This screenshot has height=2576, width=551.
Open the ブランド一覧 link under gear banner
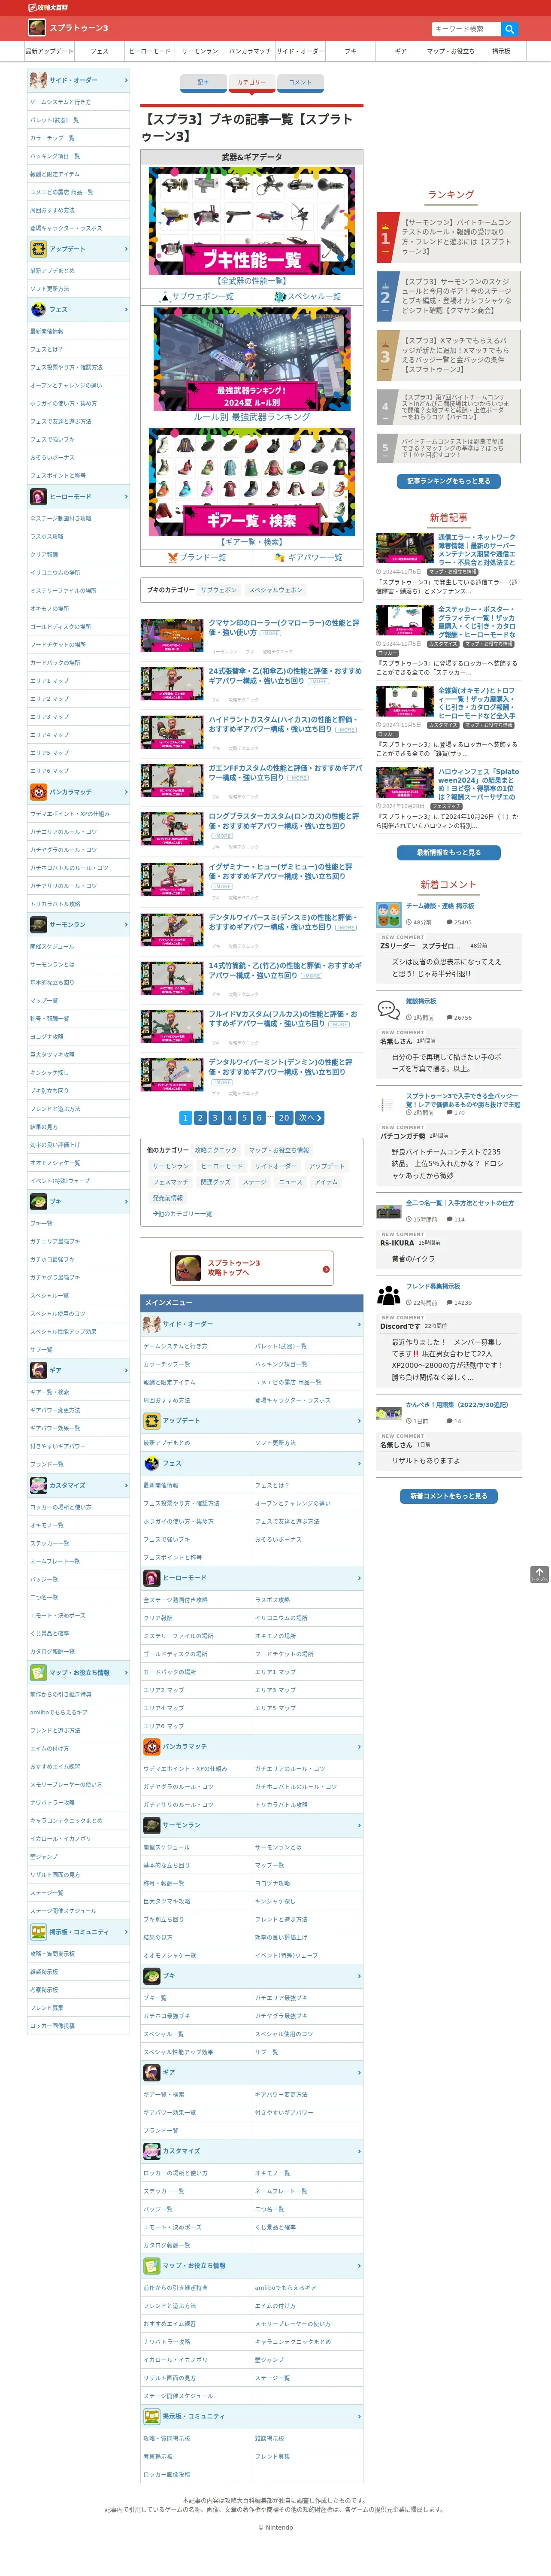tap(196, 558)
